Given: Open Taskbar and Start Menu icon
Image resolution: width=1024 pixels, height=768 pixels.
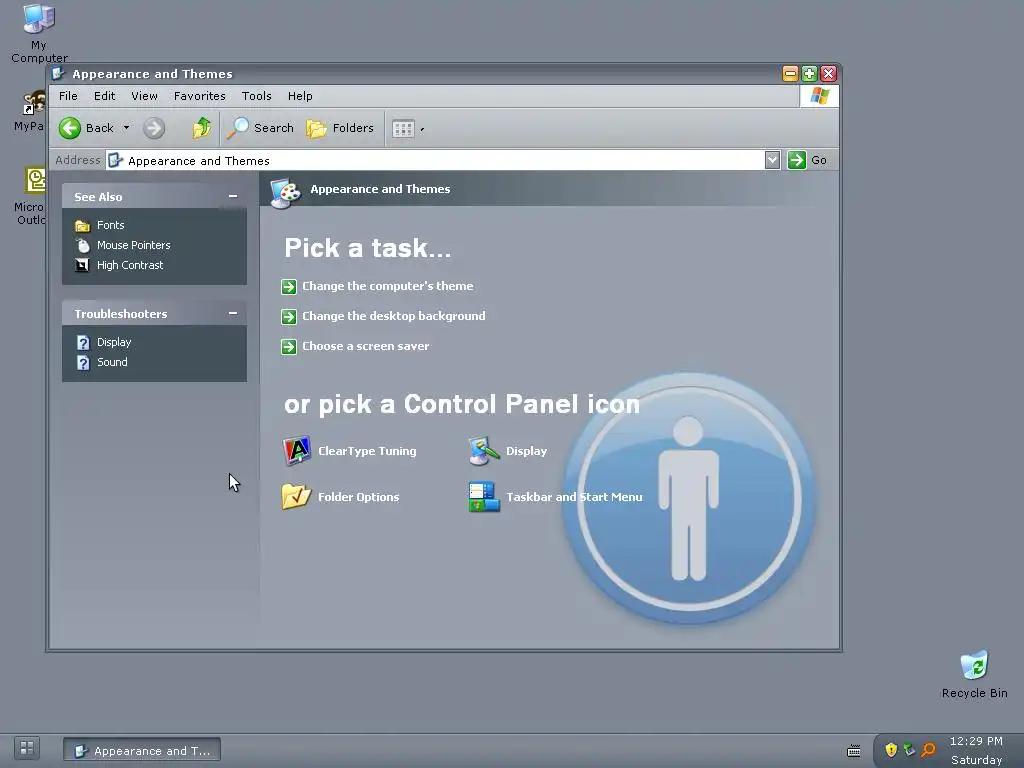Looking at the screenshot, I should tap(484, 497).
